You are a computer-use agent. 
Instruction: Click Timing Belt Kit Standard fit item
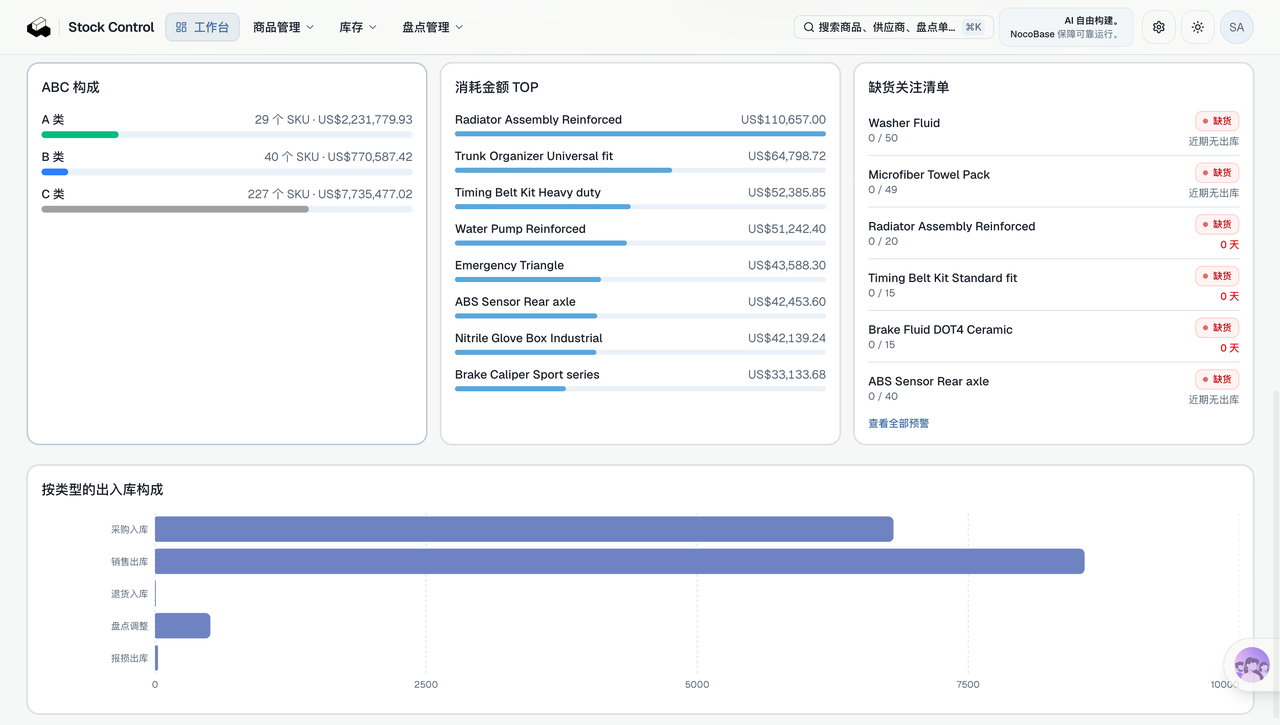pyautogui.click(x=943, y=278)
